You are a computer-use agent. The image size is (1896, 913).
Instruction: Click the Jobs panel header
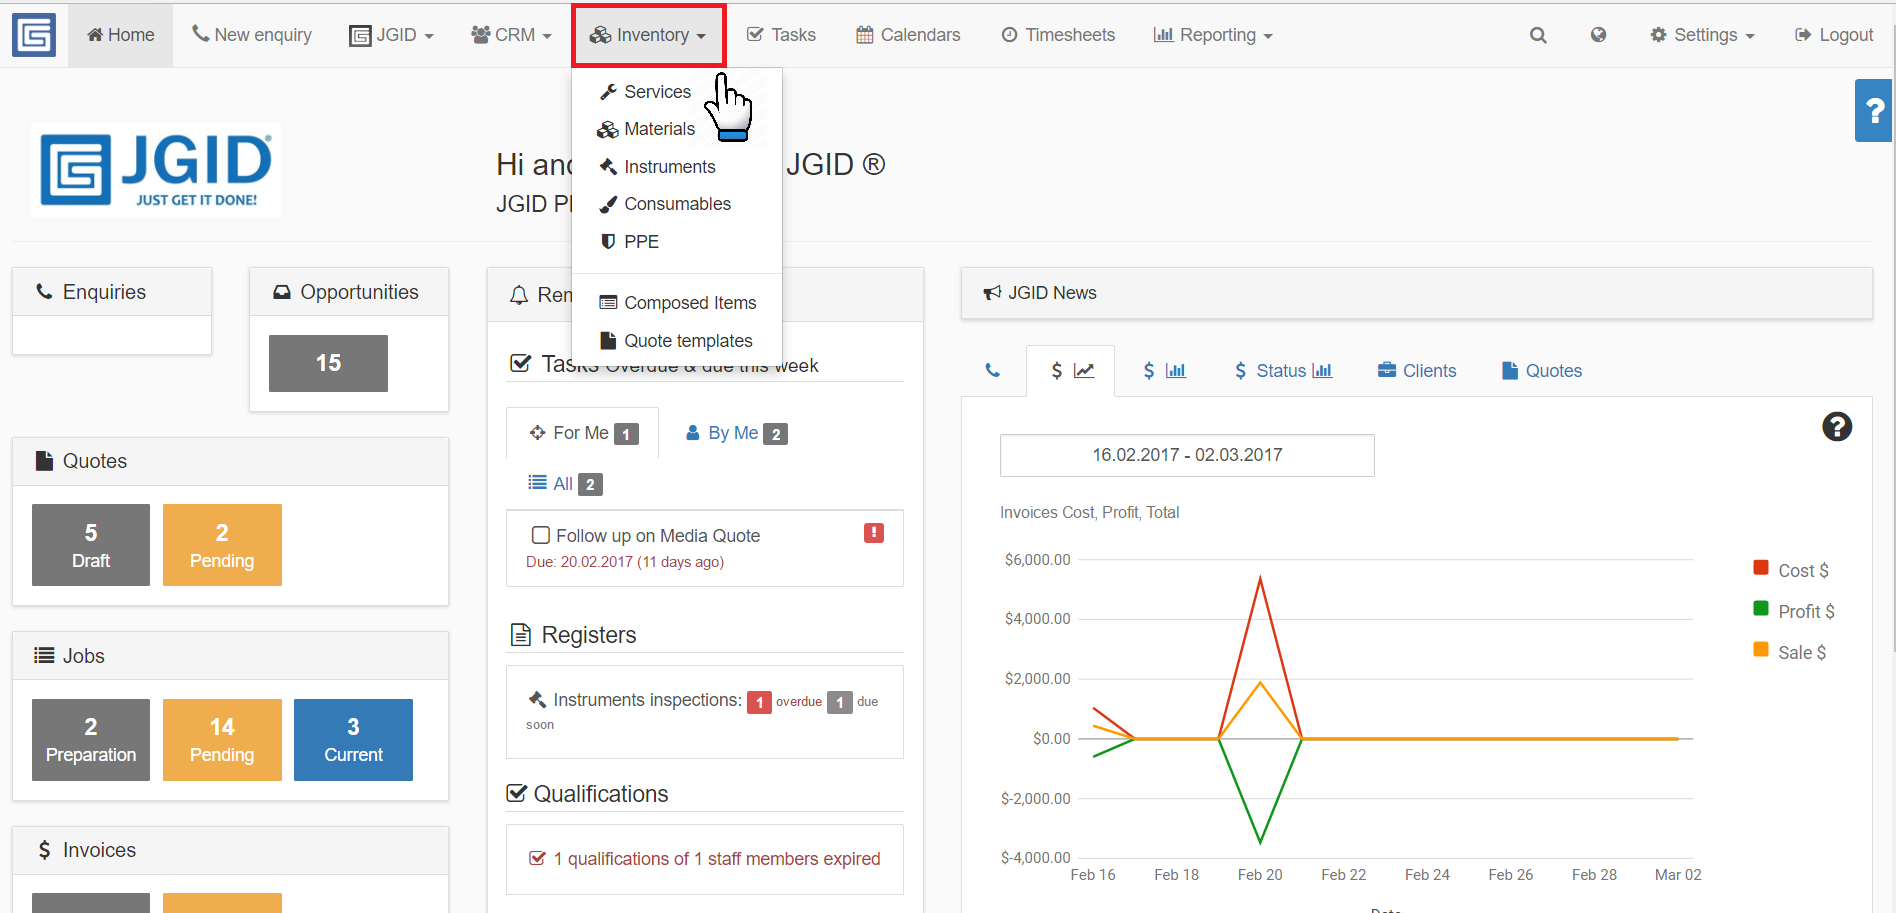coord(230,656)
